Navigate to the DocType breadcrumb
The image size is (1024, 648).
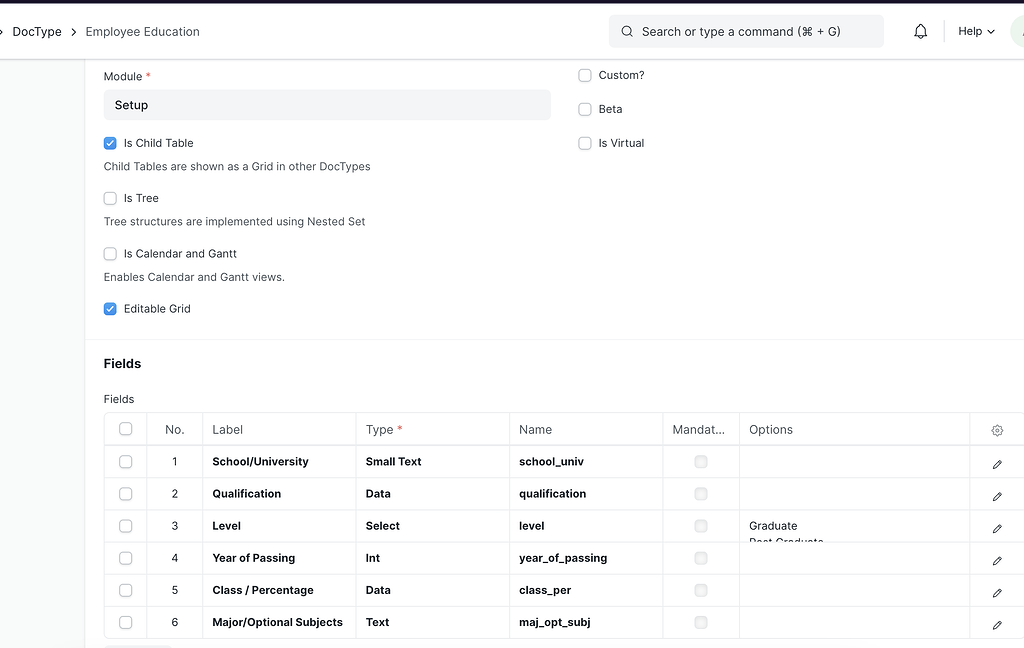[36, 31]
